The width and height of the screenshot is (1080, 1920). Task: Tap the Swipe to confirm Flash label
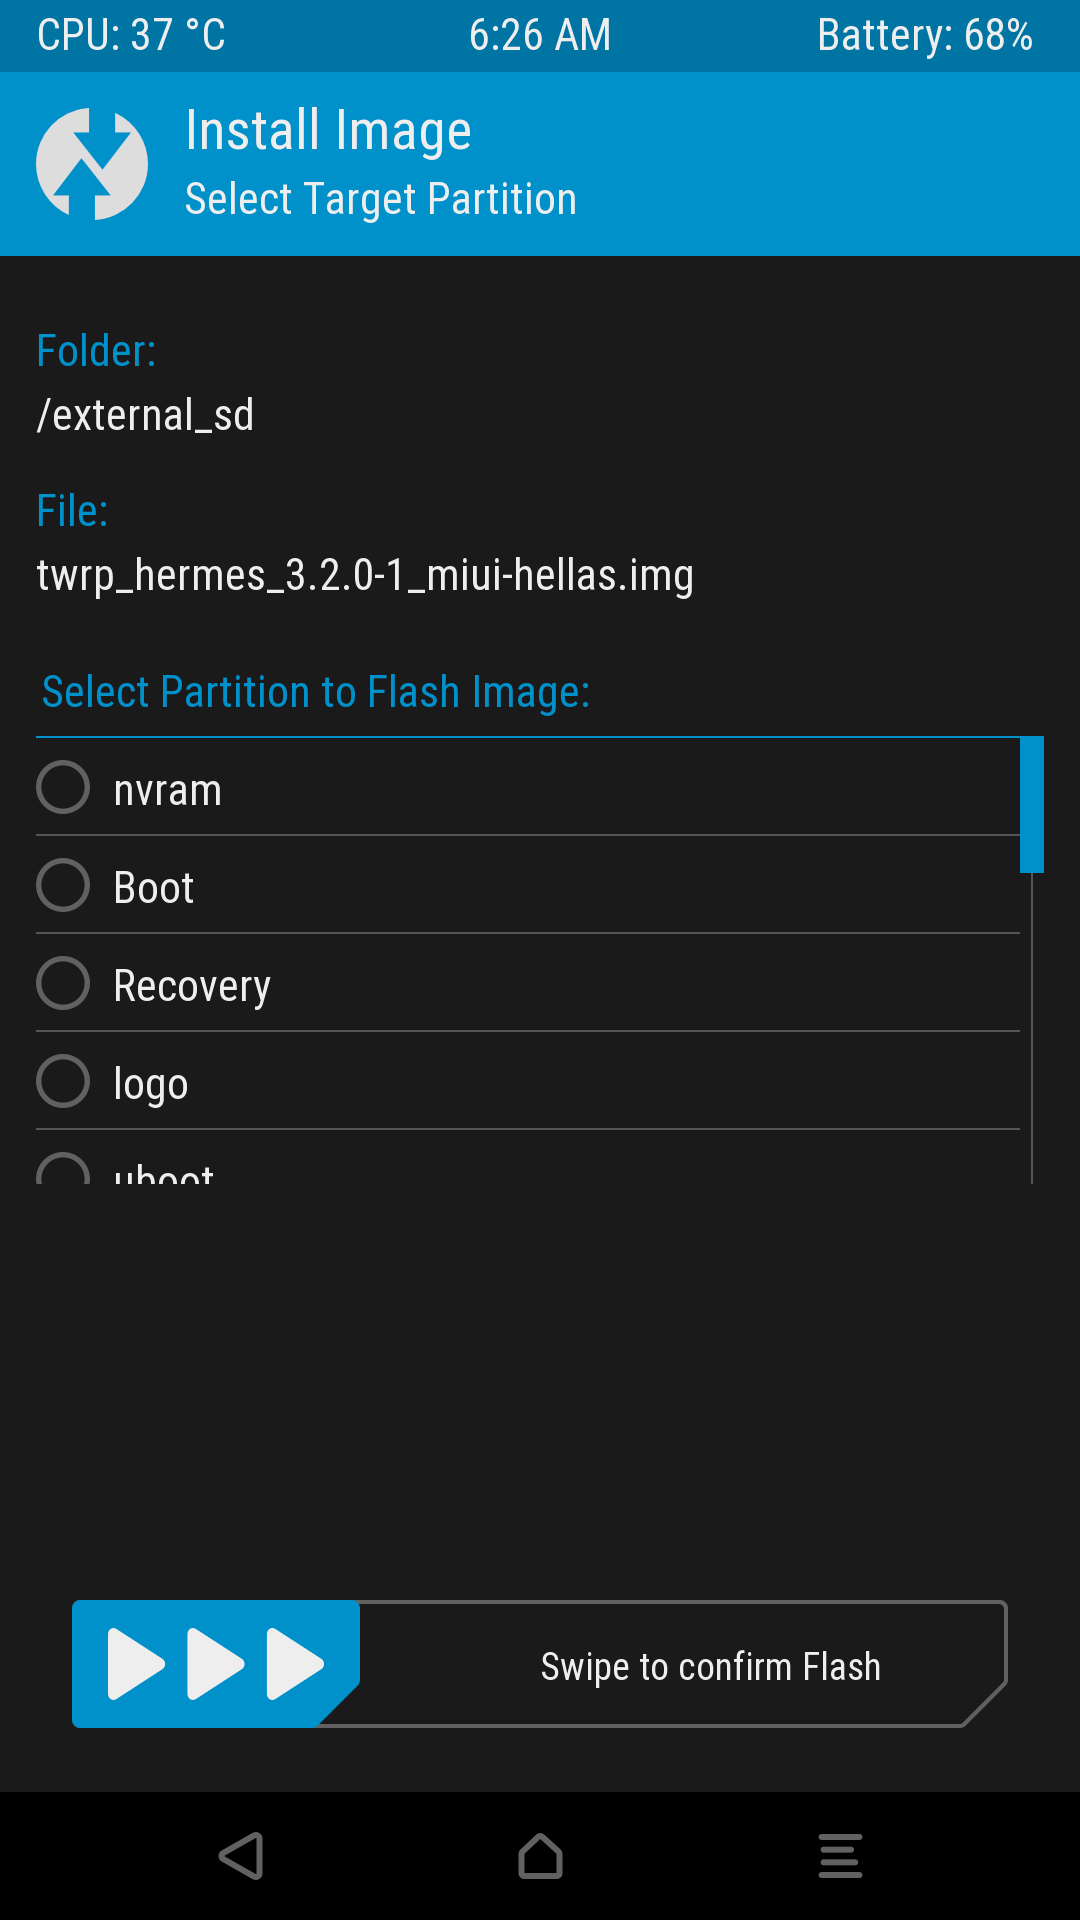pyautogui.click(x=710, y=1667)
